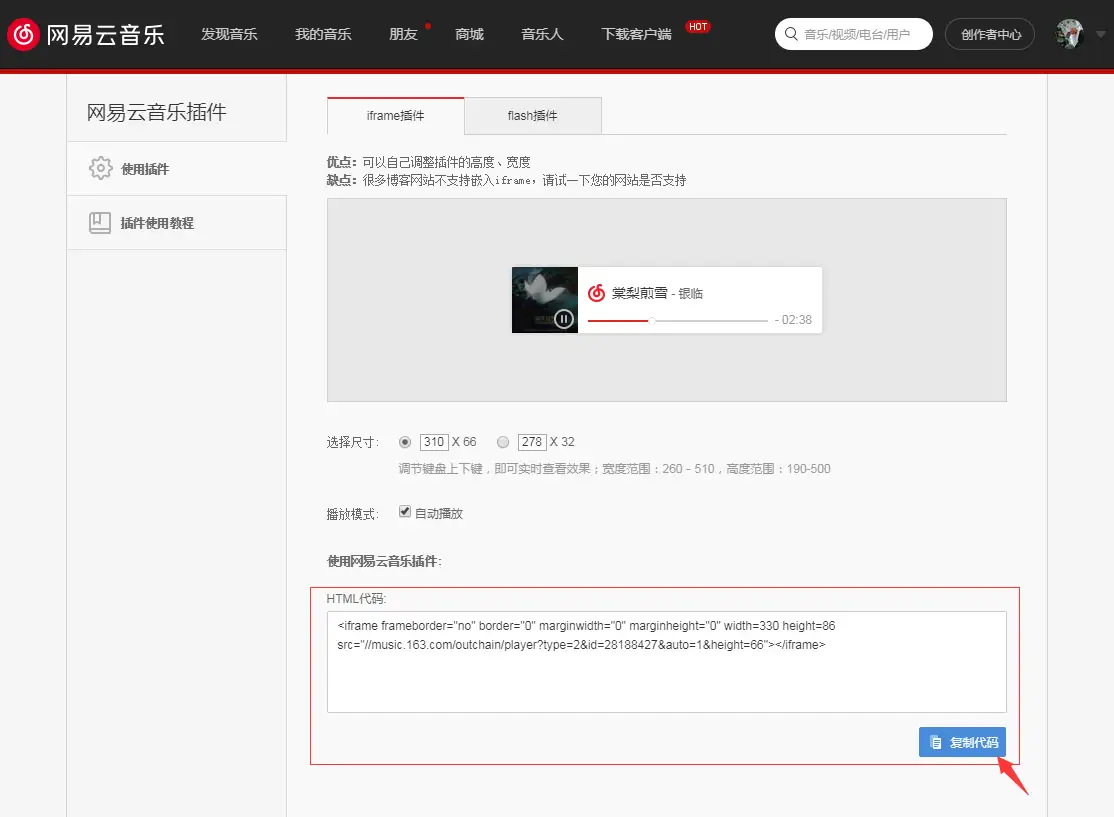Click the 缺点 description line
Image resolution: width=1114 pixels, height=817 pixels.
point(507,180)
